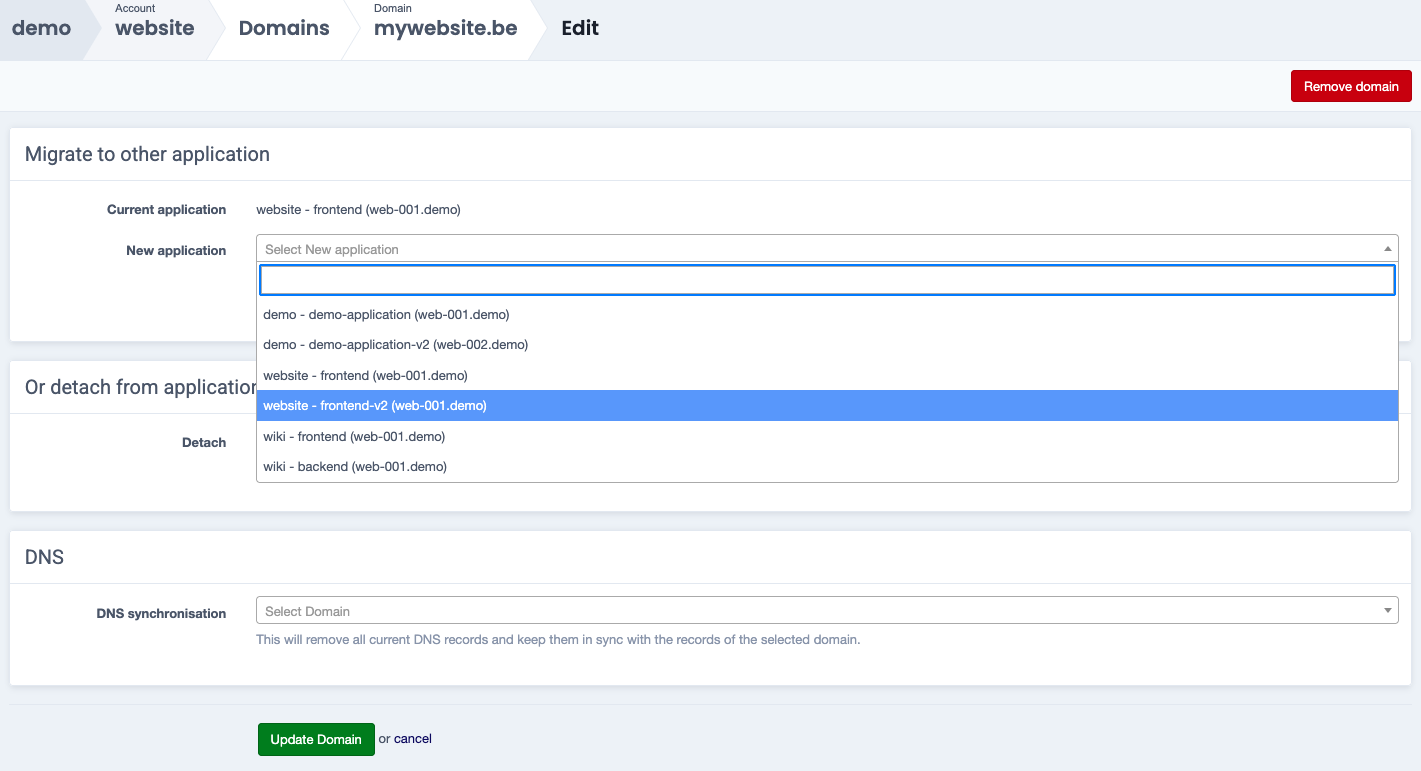This screenshot has height=771, width=1421.
Task: Click the Edit breadcrumb
Action: 580,28
